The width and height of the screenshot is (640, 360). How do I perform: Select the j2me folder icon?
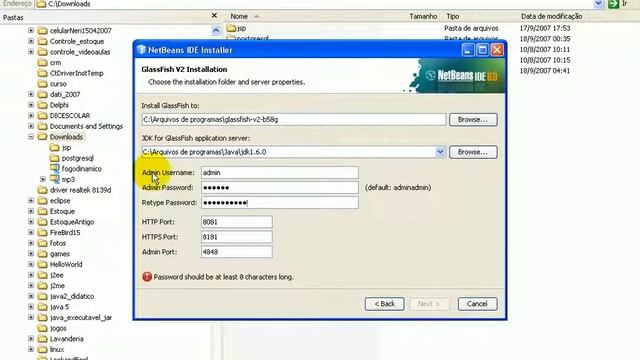[42, 285]
